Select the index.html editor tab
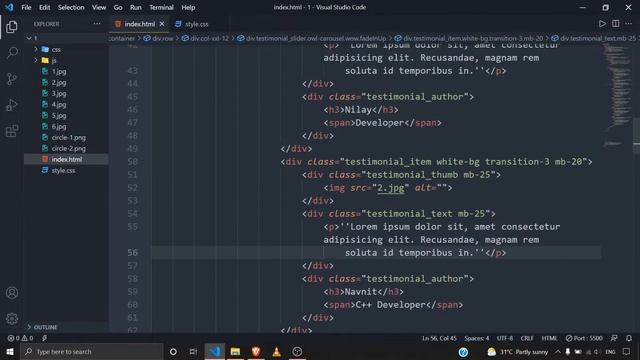 tap(140, 24)
